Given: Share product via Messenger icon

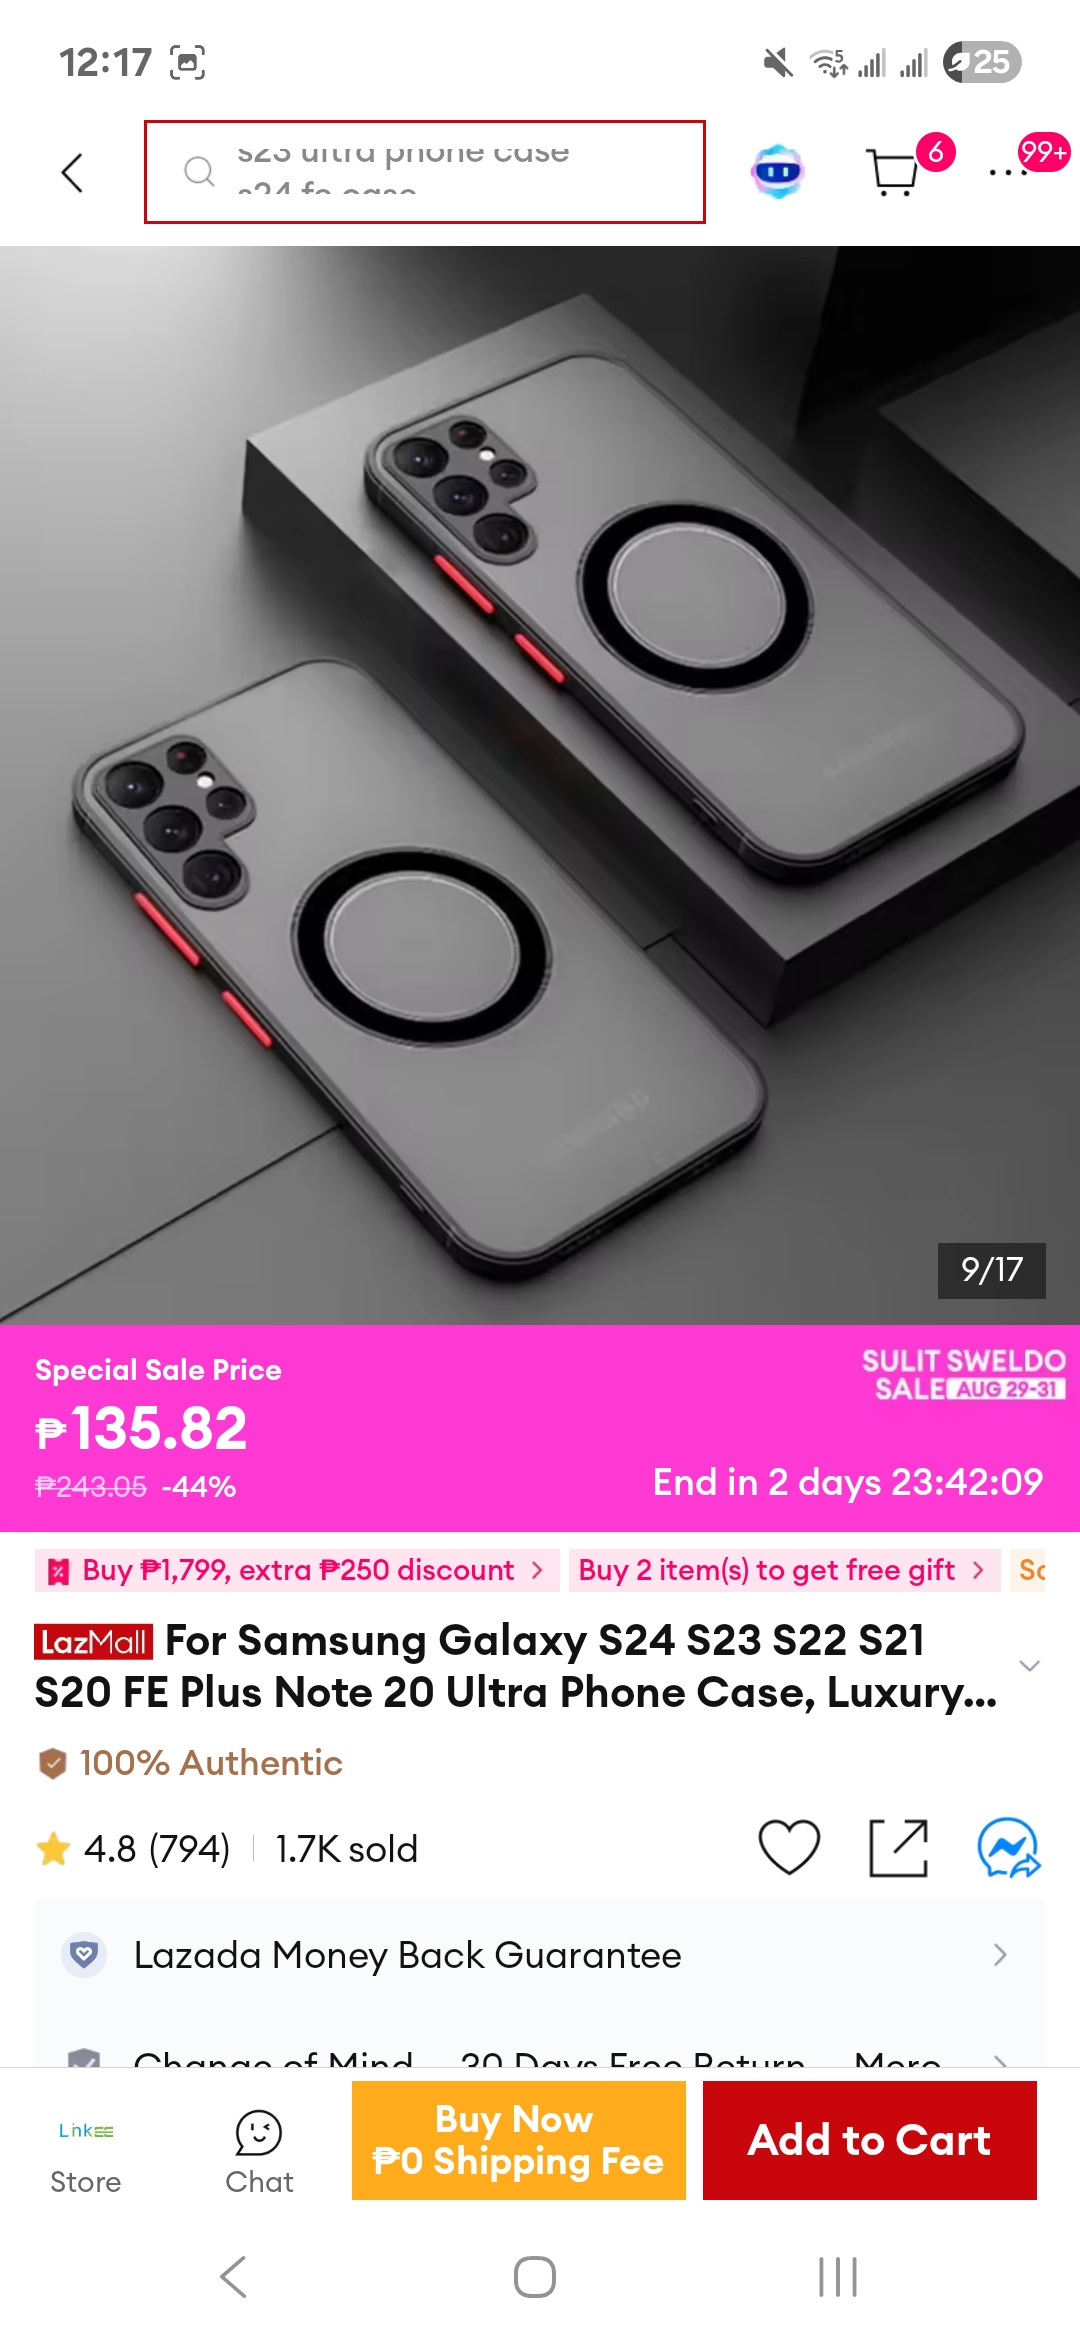Looking at the screenshot, I should (1008, 1848).
